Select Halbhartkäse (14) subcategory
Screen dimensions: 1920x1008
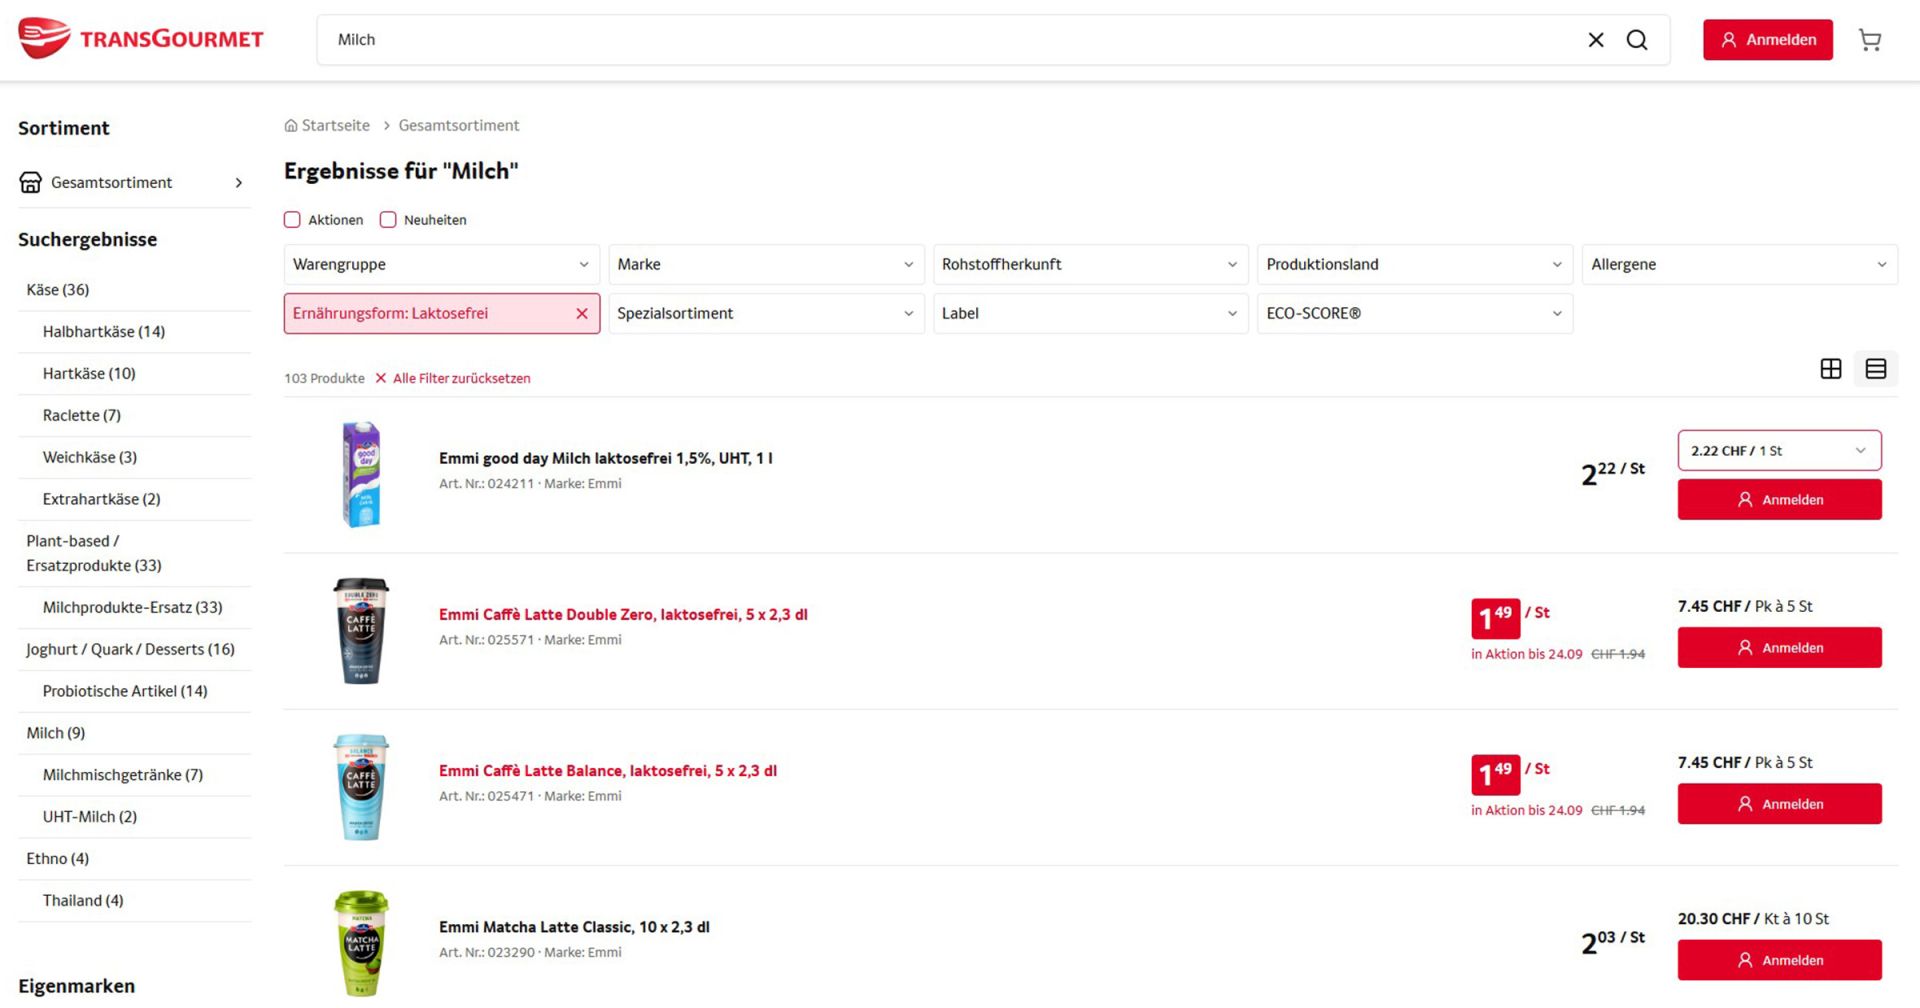(x=104, y=332)
